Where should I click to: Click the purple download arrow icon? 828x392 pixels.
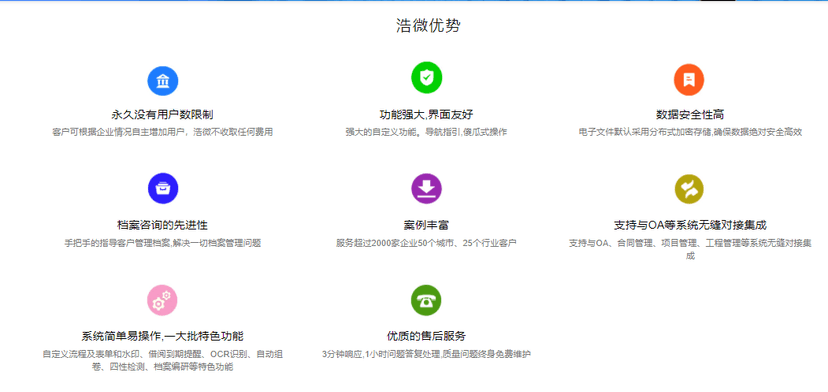(426, 189)
